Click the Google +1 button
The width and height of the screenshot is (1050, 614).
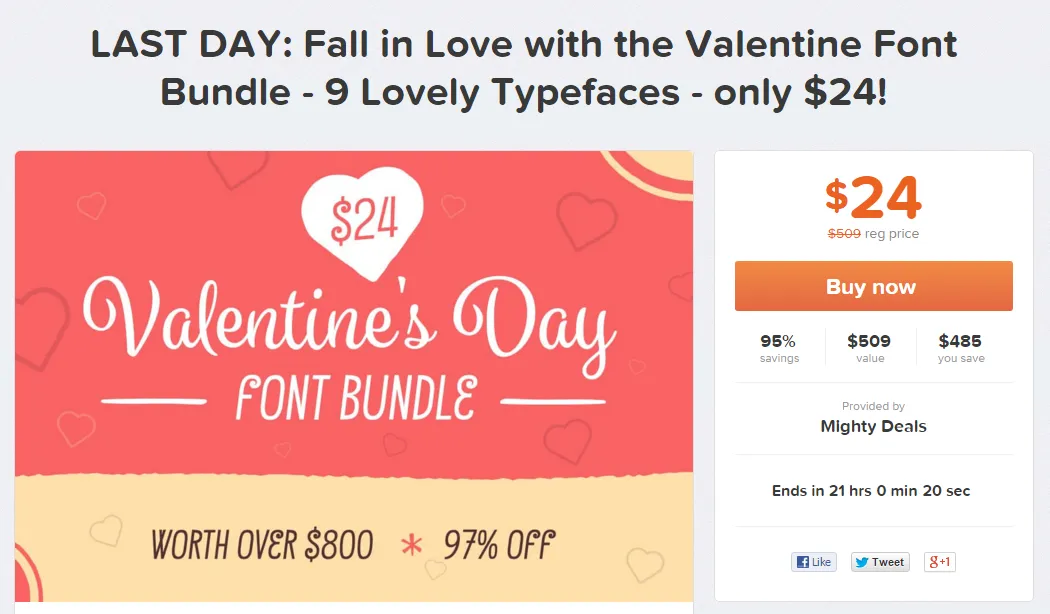pyautogui.click(x=940, y=562)
